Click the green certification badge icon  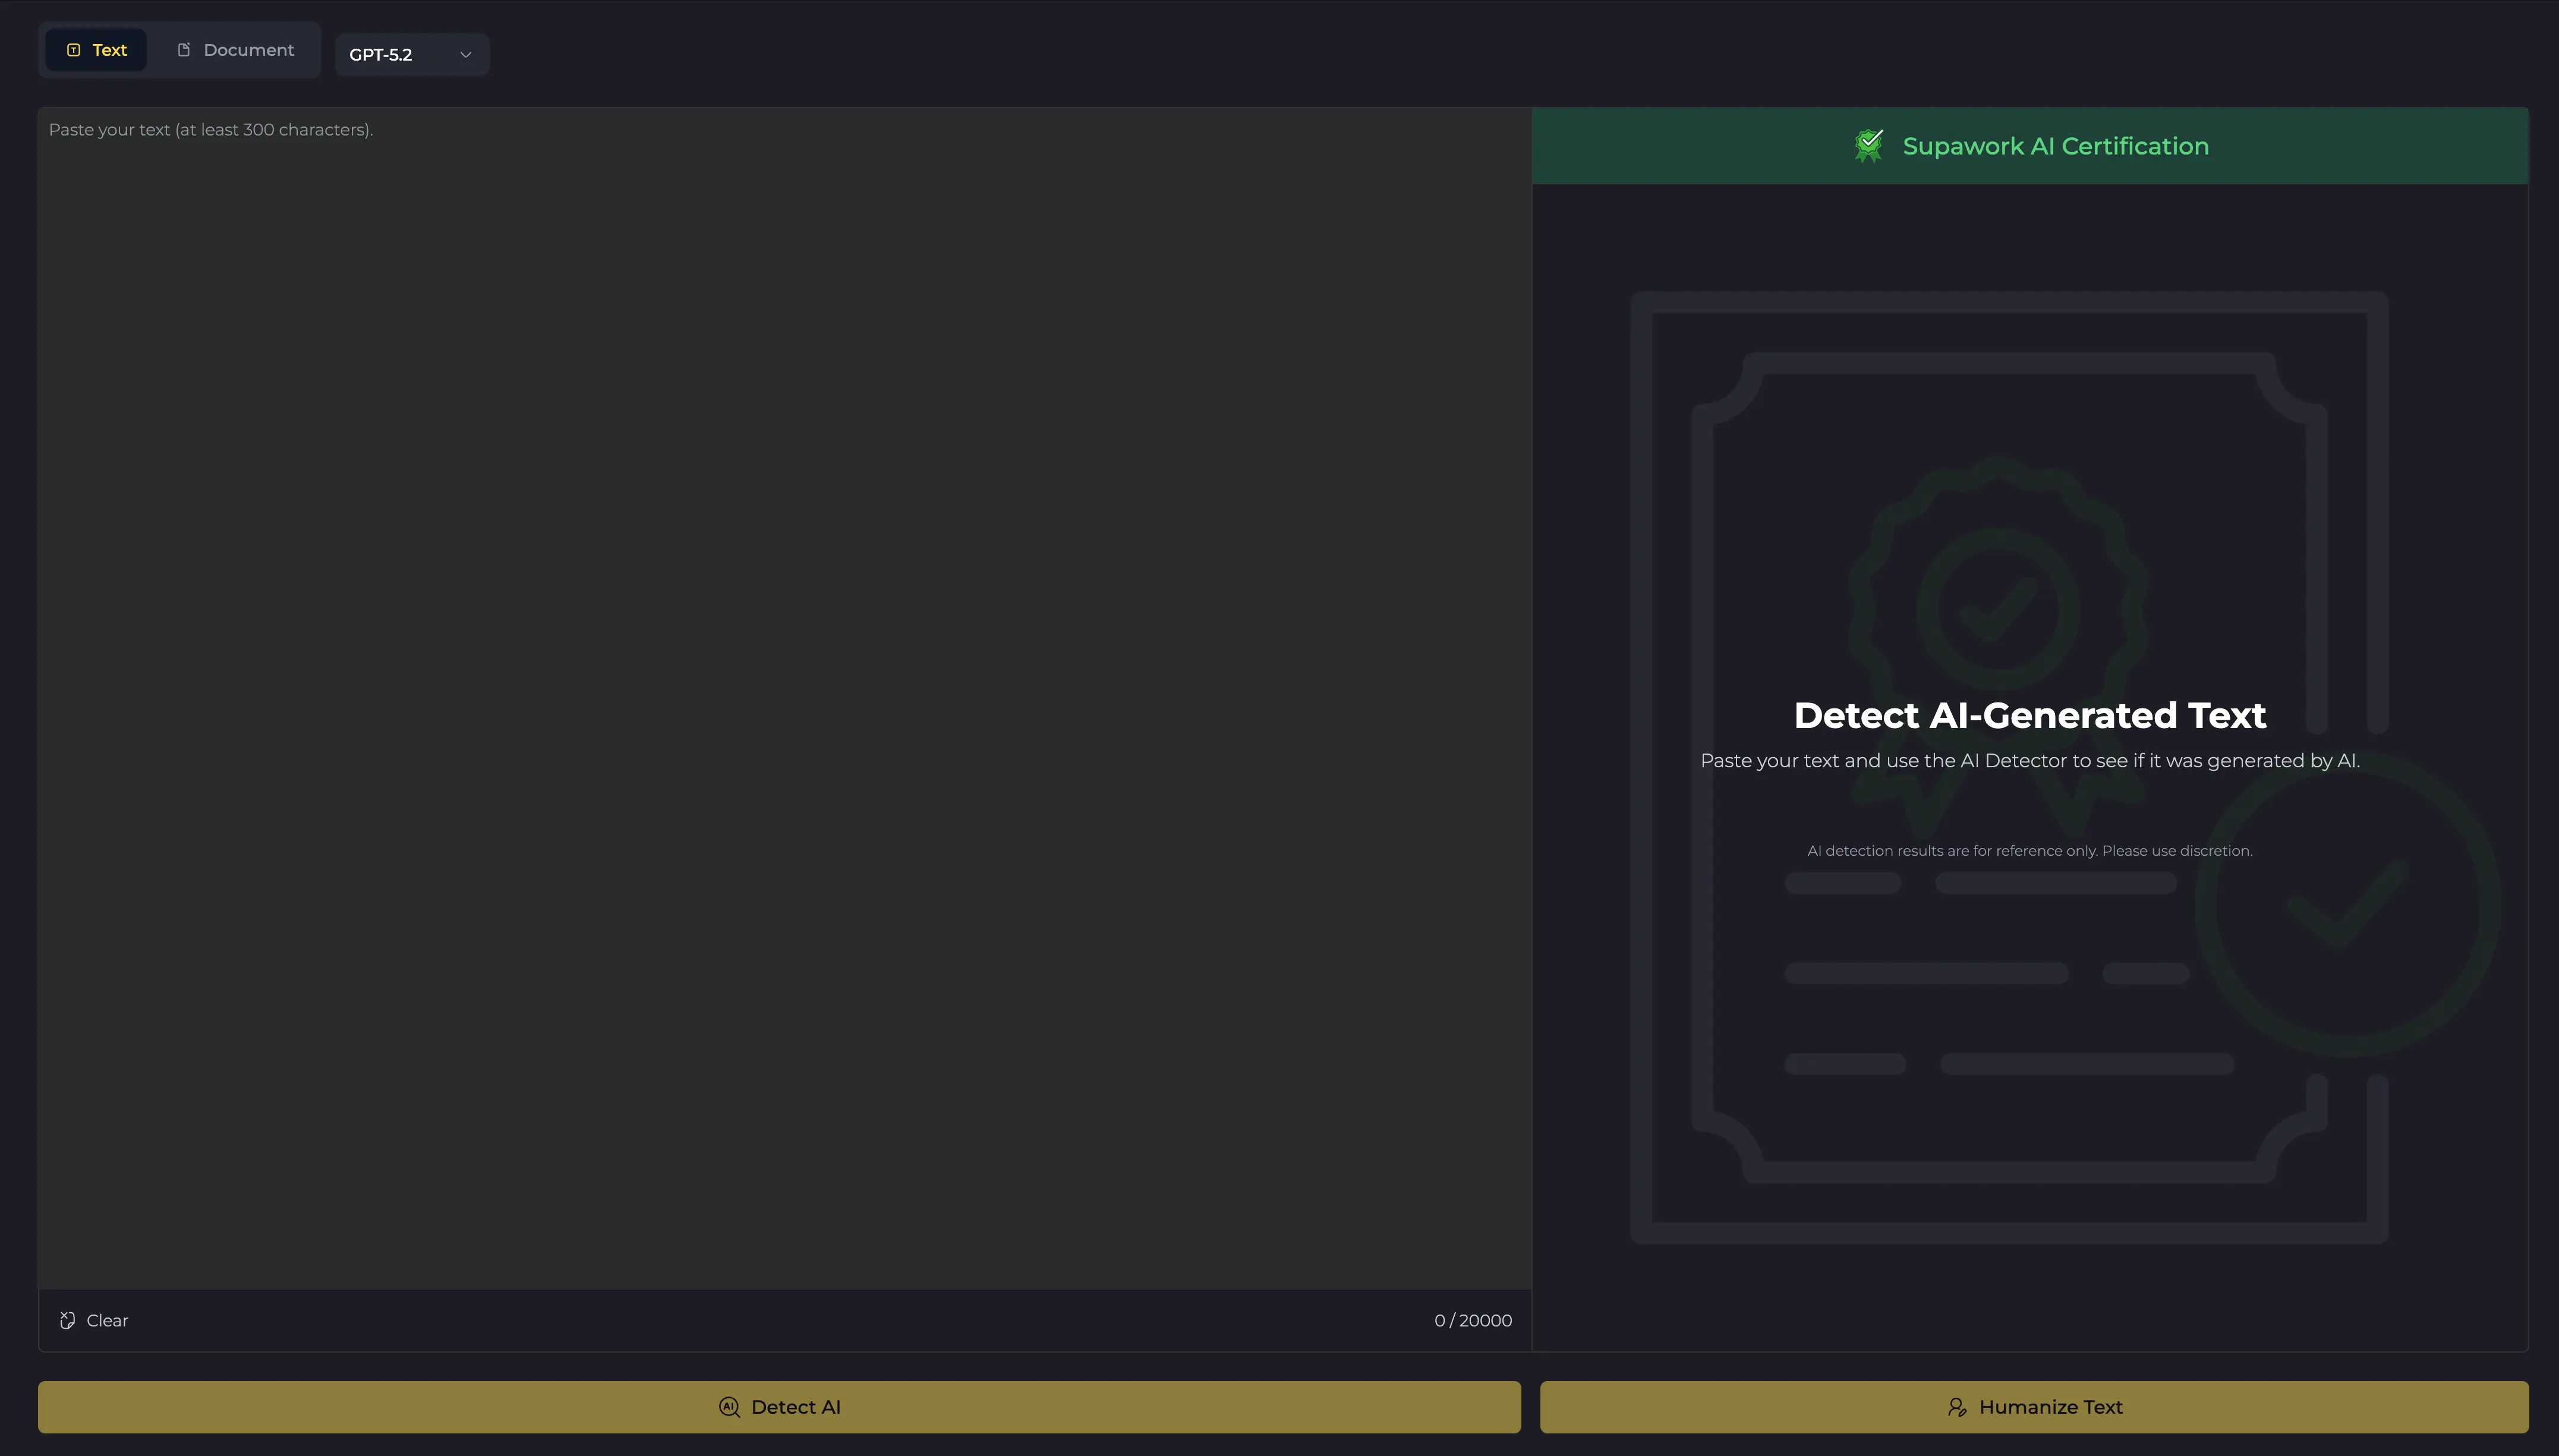click(1868, 146)
